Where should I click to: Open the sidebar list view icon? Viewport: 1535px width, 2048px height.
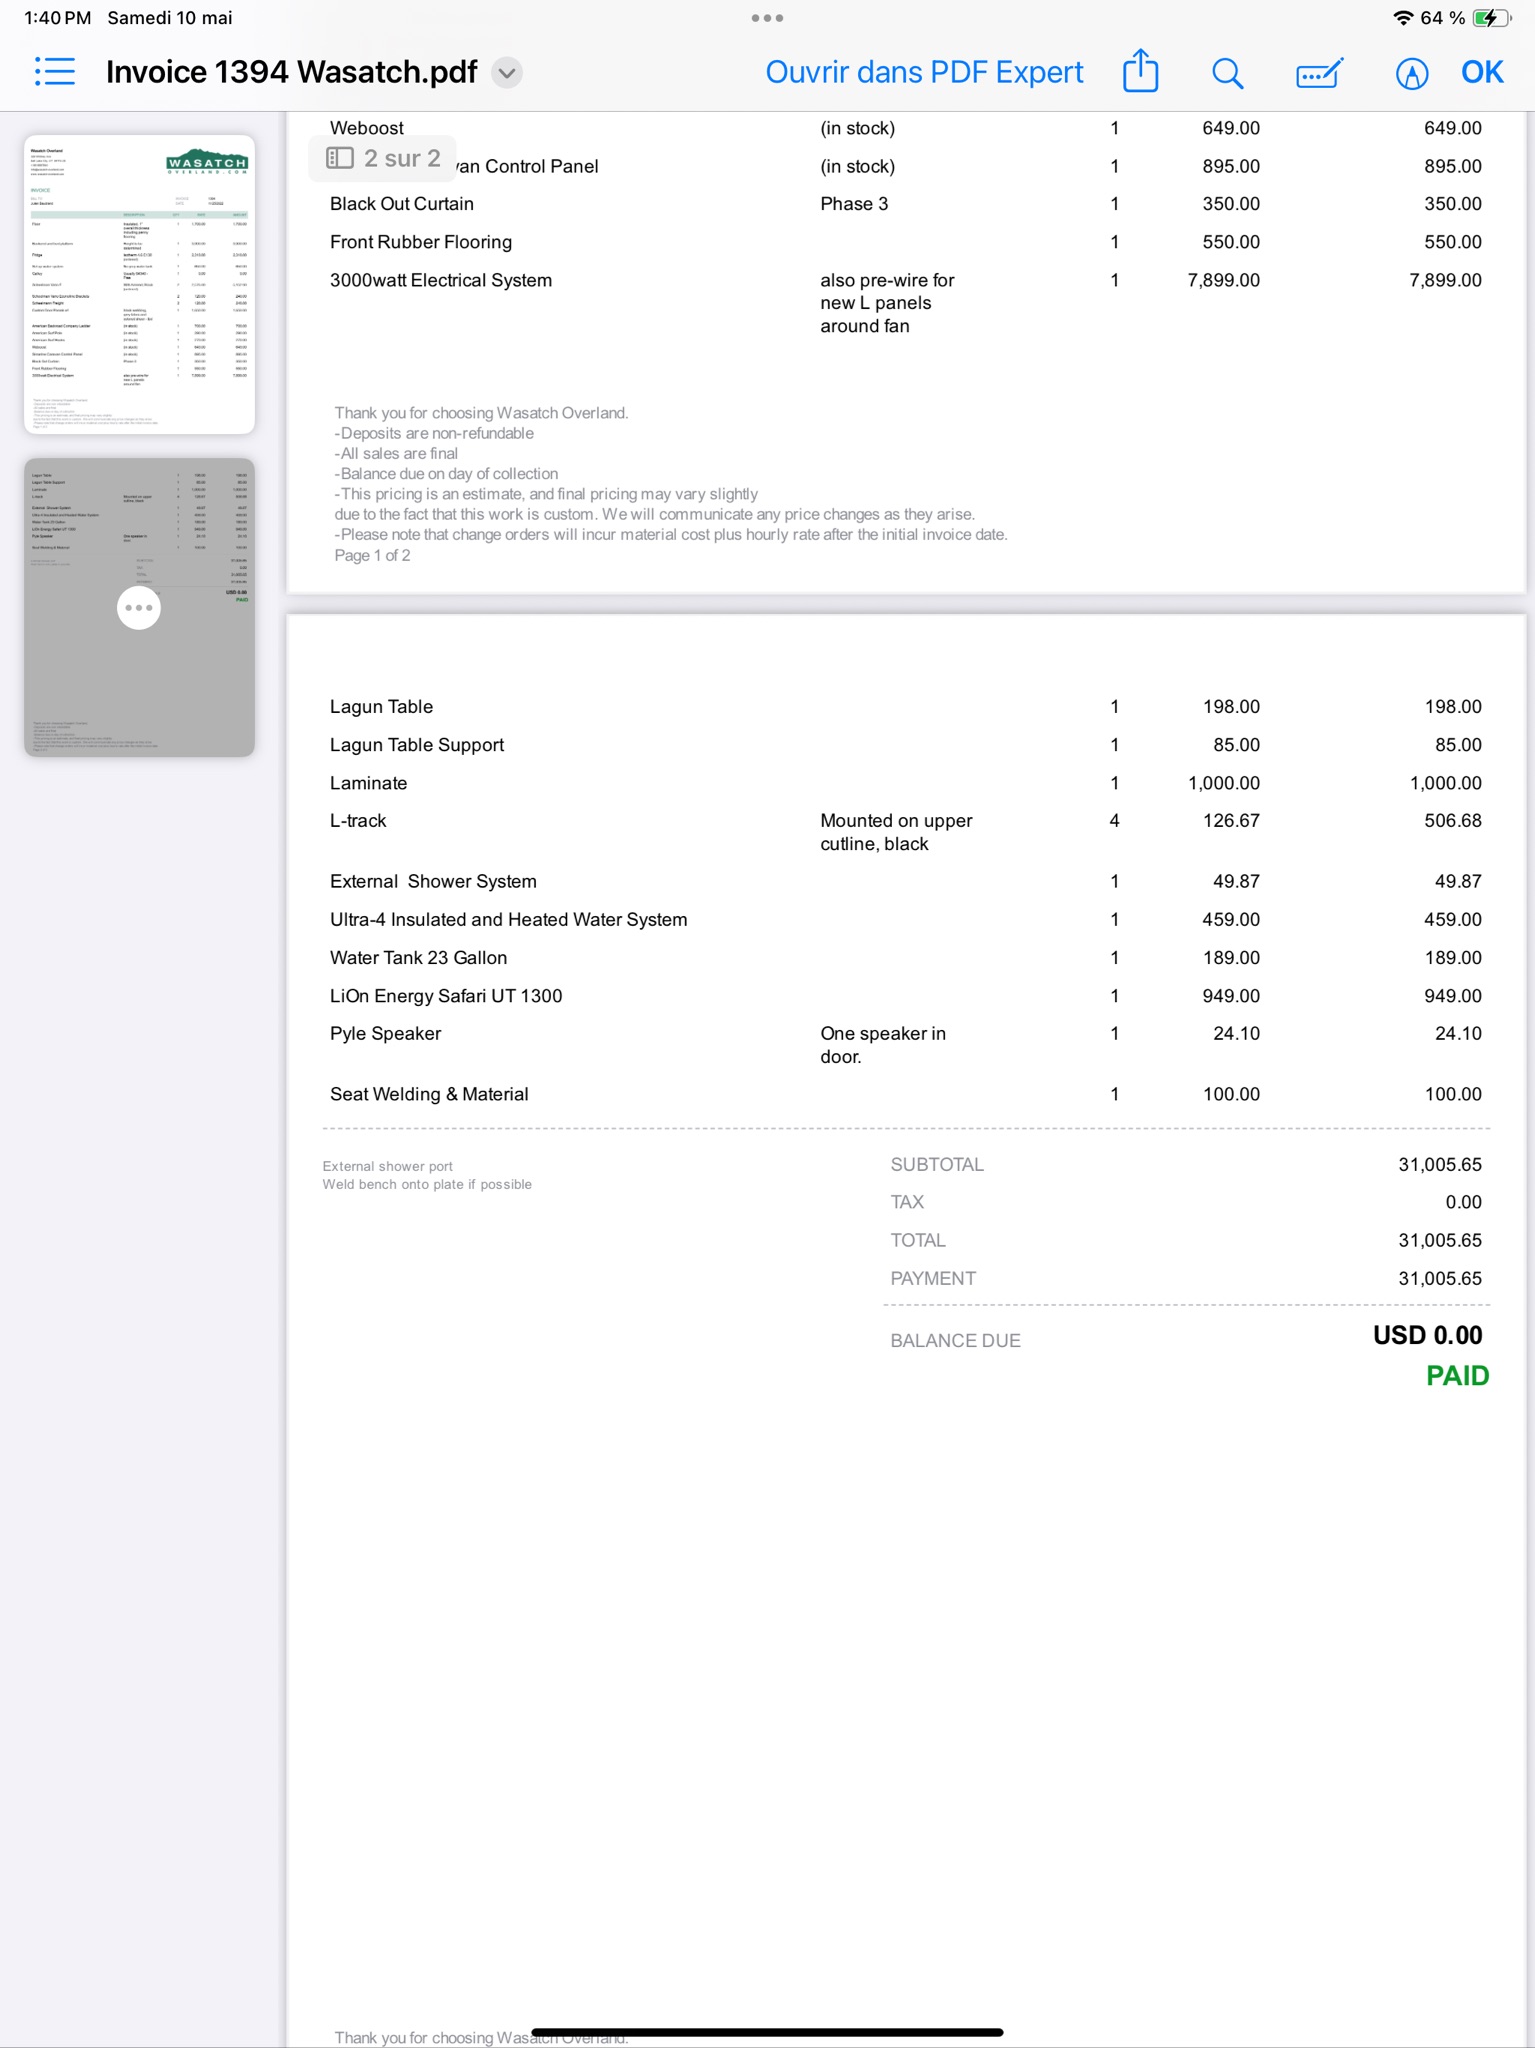click(54, 72)
